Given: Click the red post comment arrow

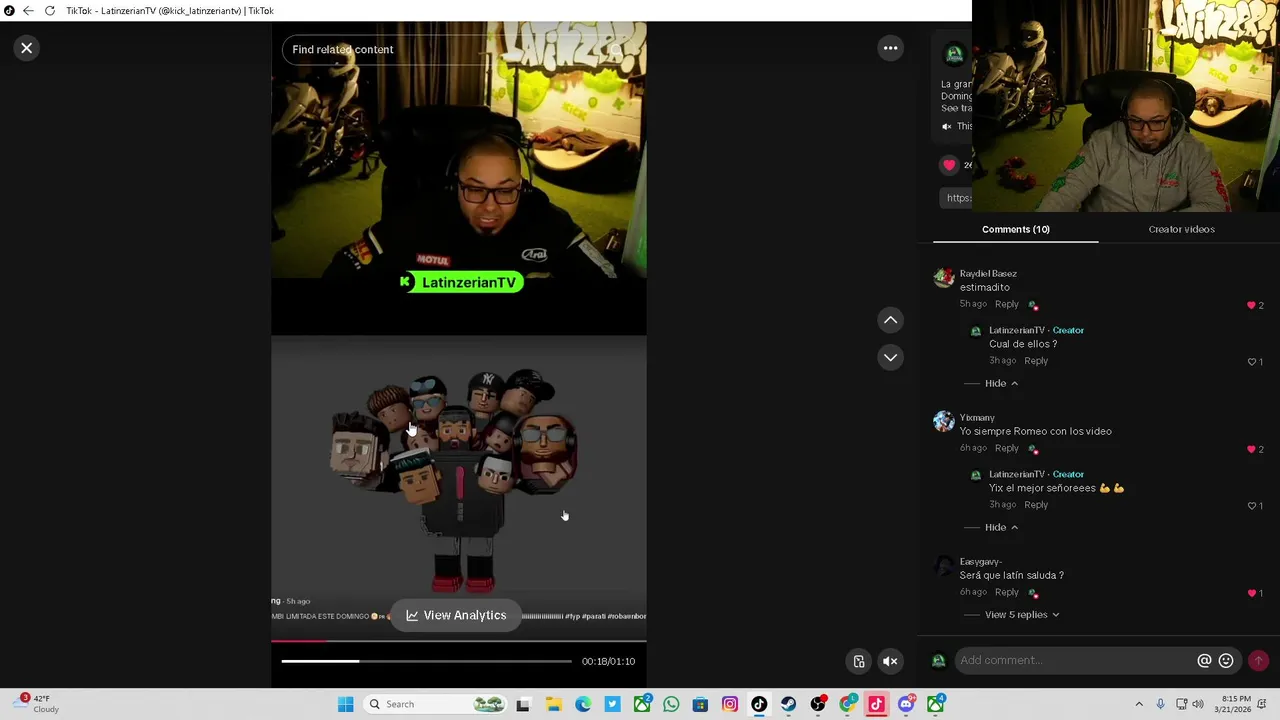Looking at the screenshot, I should tap(1258, 660).
